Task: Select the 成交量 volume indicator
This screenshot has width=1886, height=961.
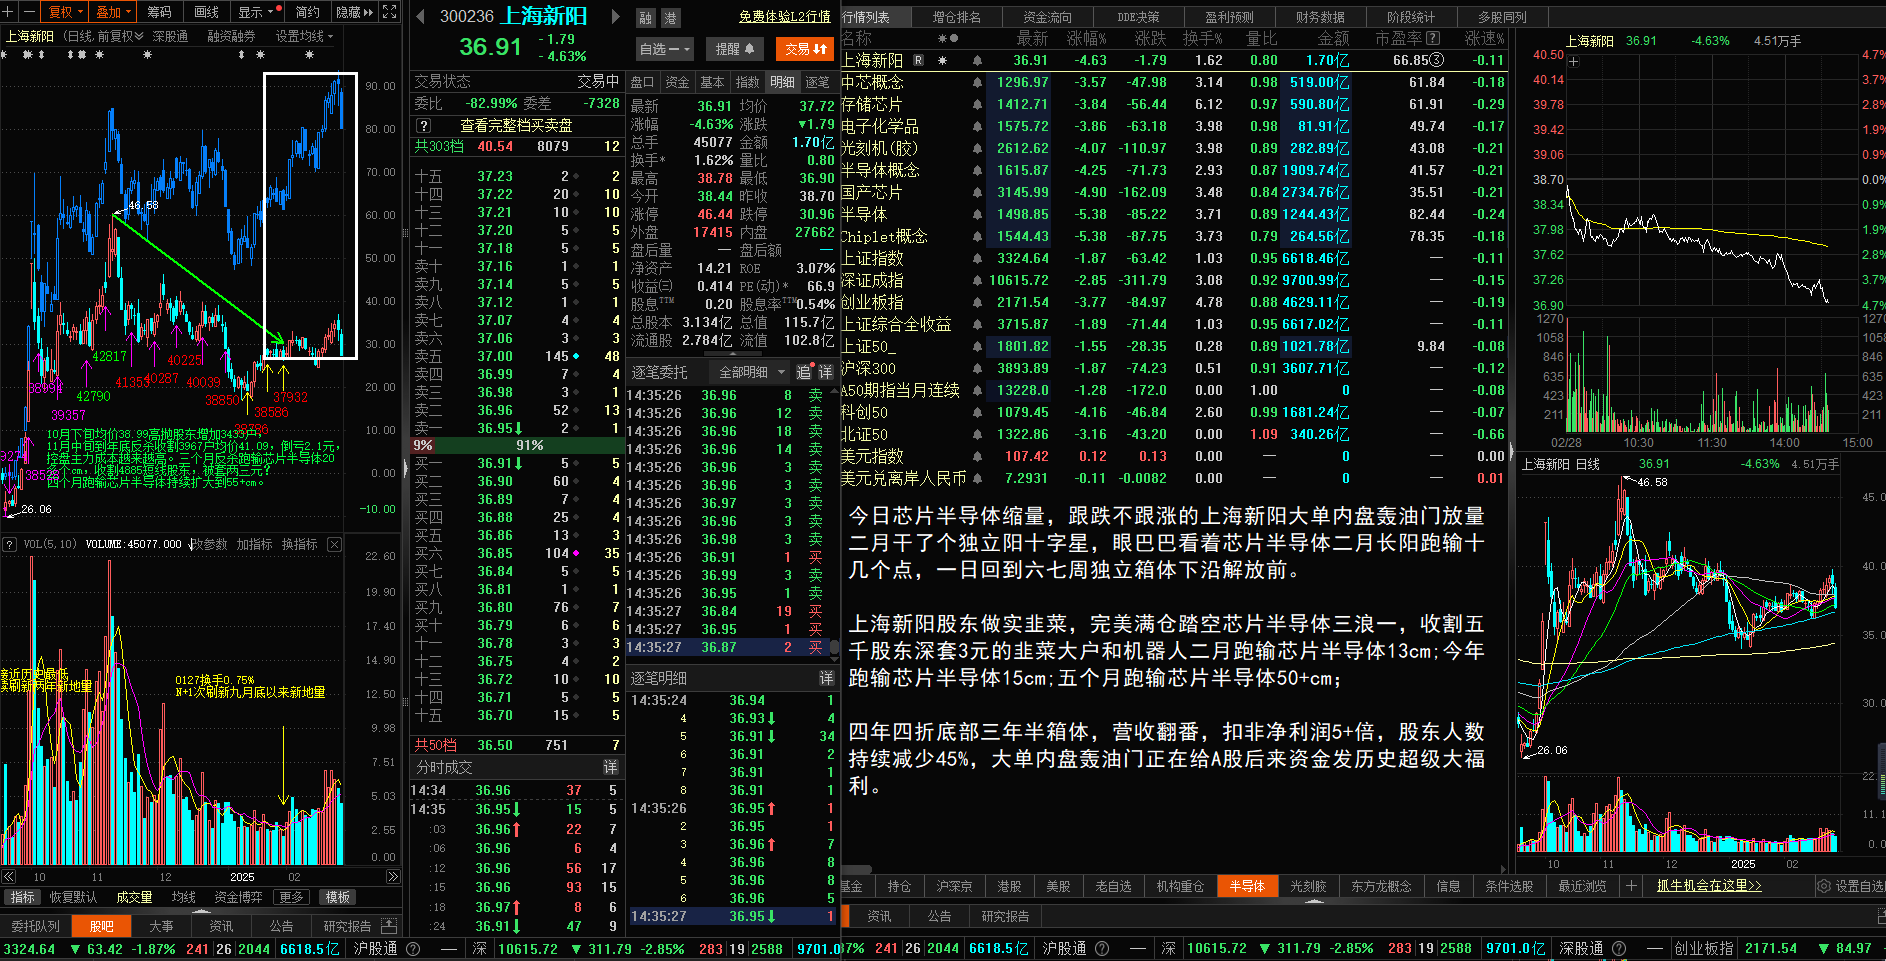Action: (134, 897)
